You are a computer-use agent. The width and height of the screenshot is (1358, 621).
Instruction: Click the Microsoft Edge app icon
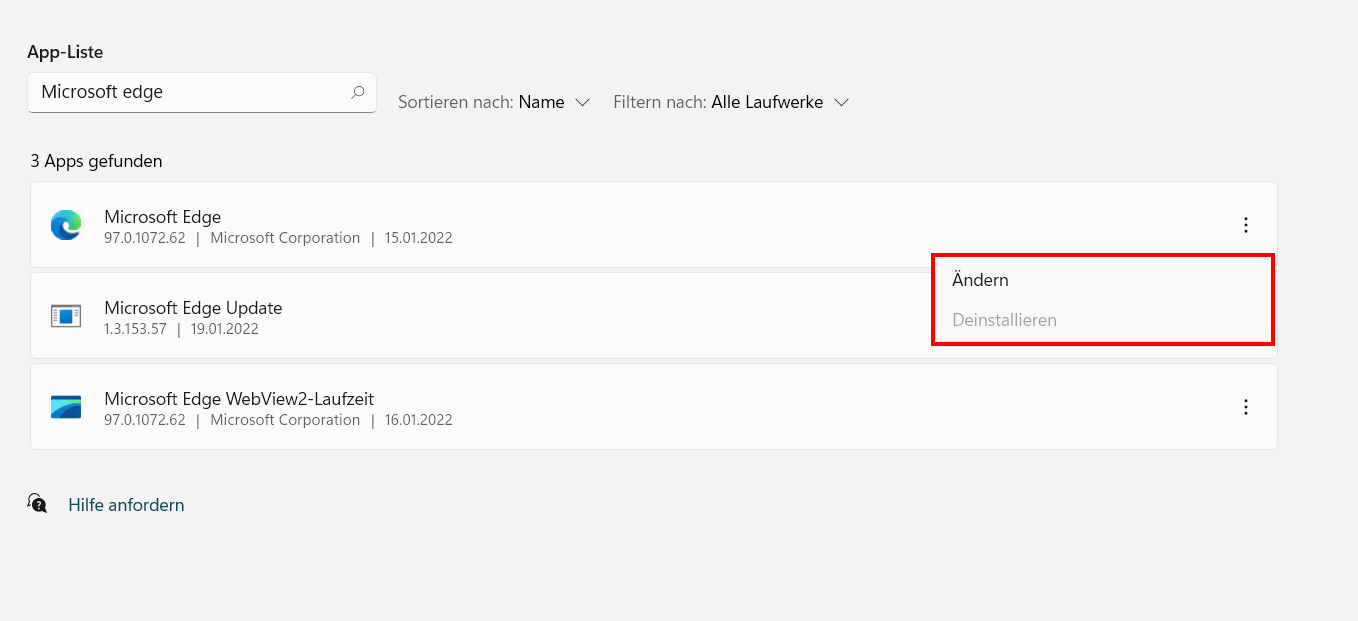click(66, 225)
